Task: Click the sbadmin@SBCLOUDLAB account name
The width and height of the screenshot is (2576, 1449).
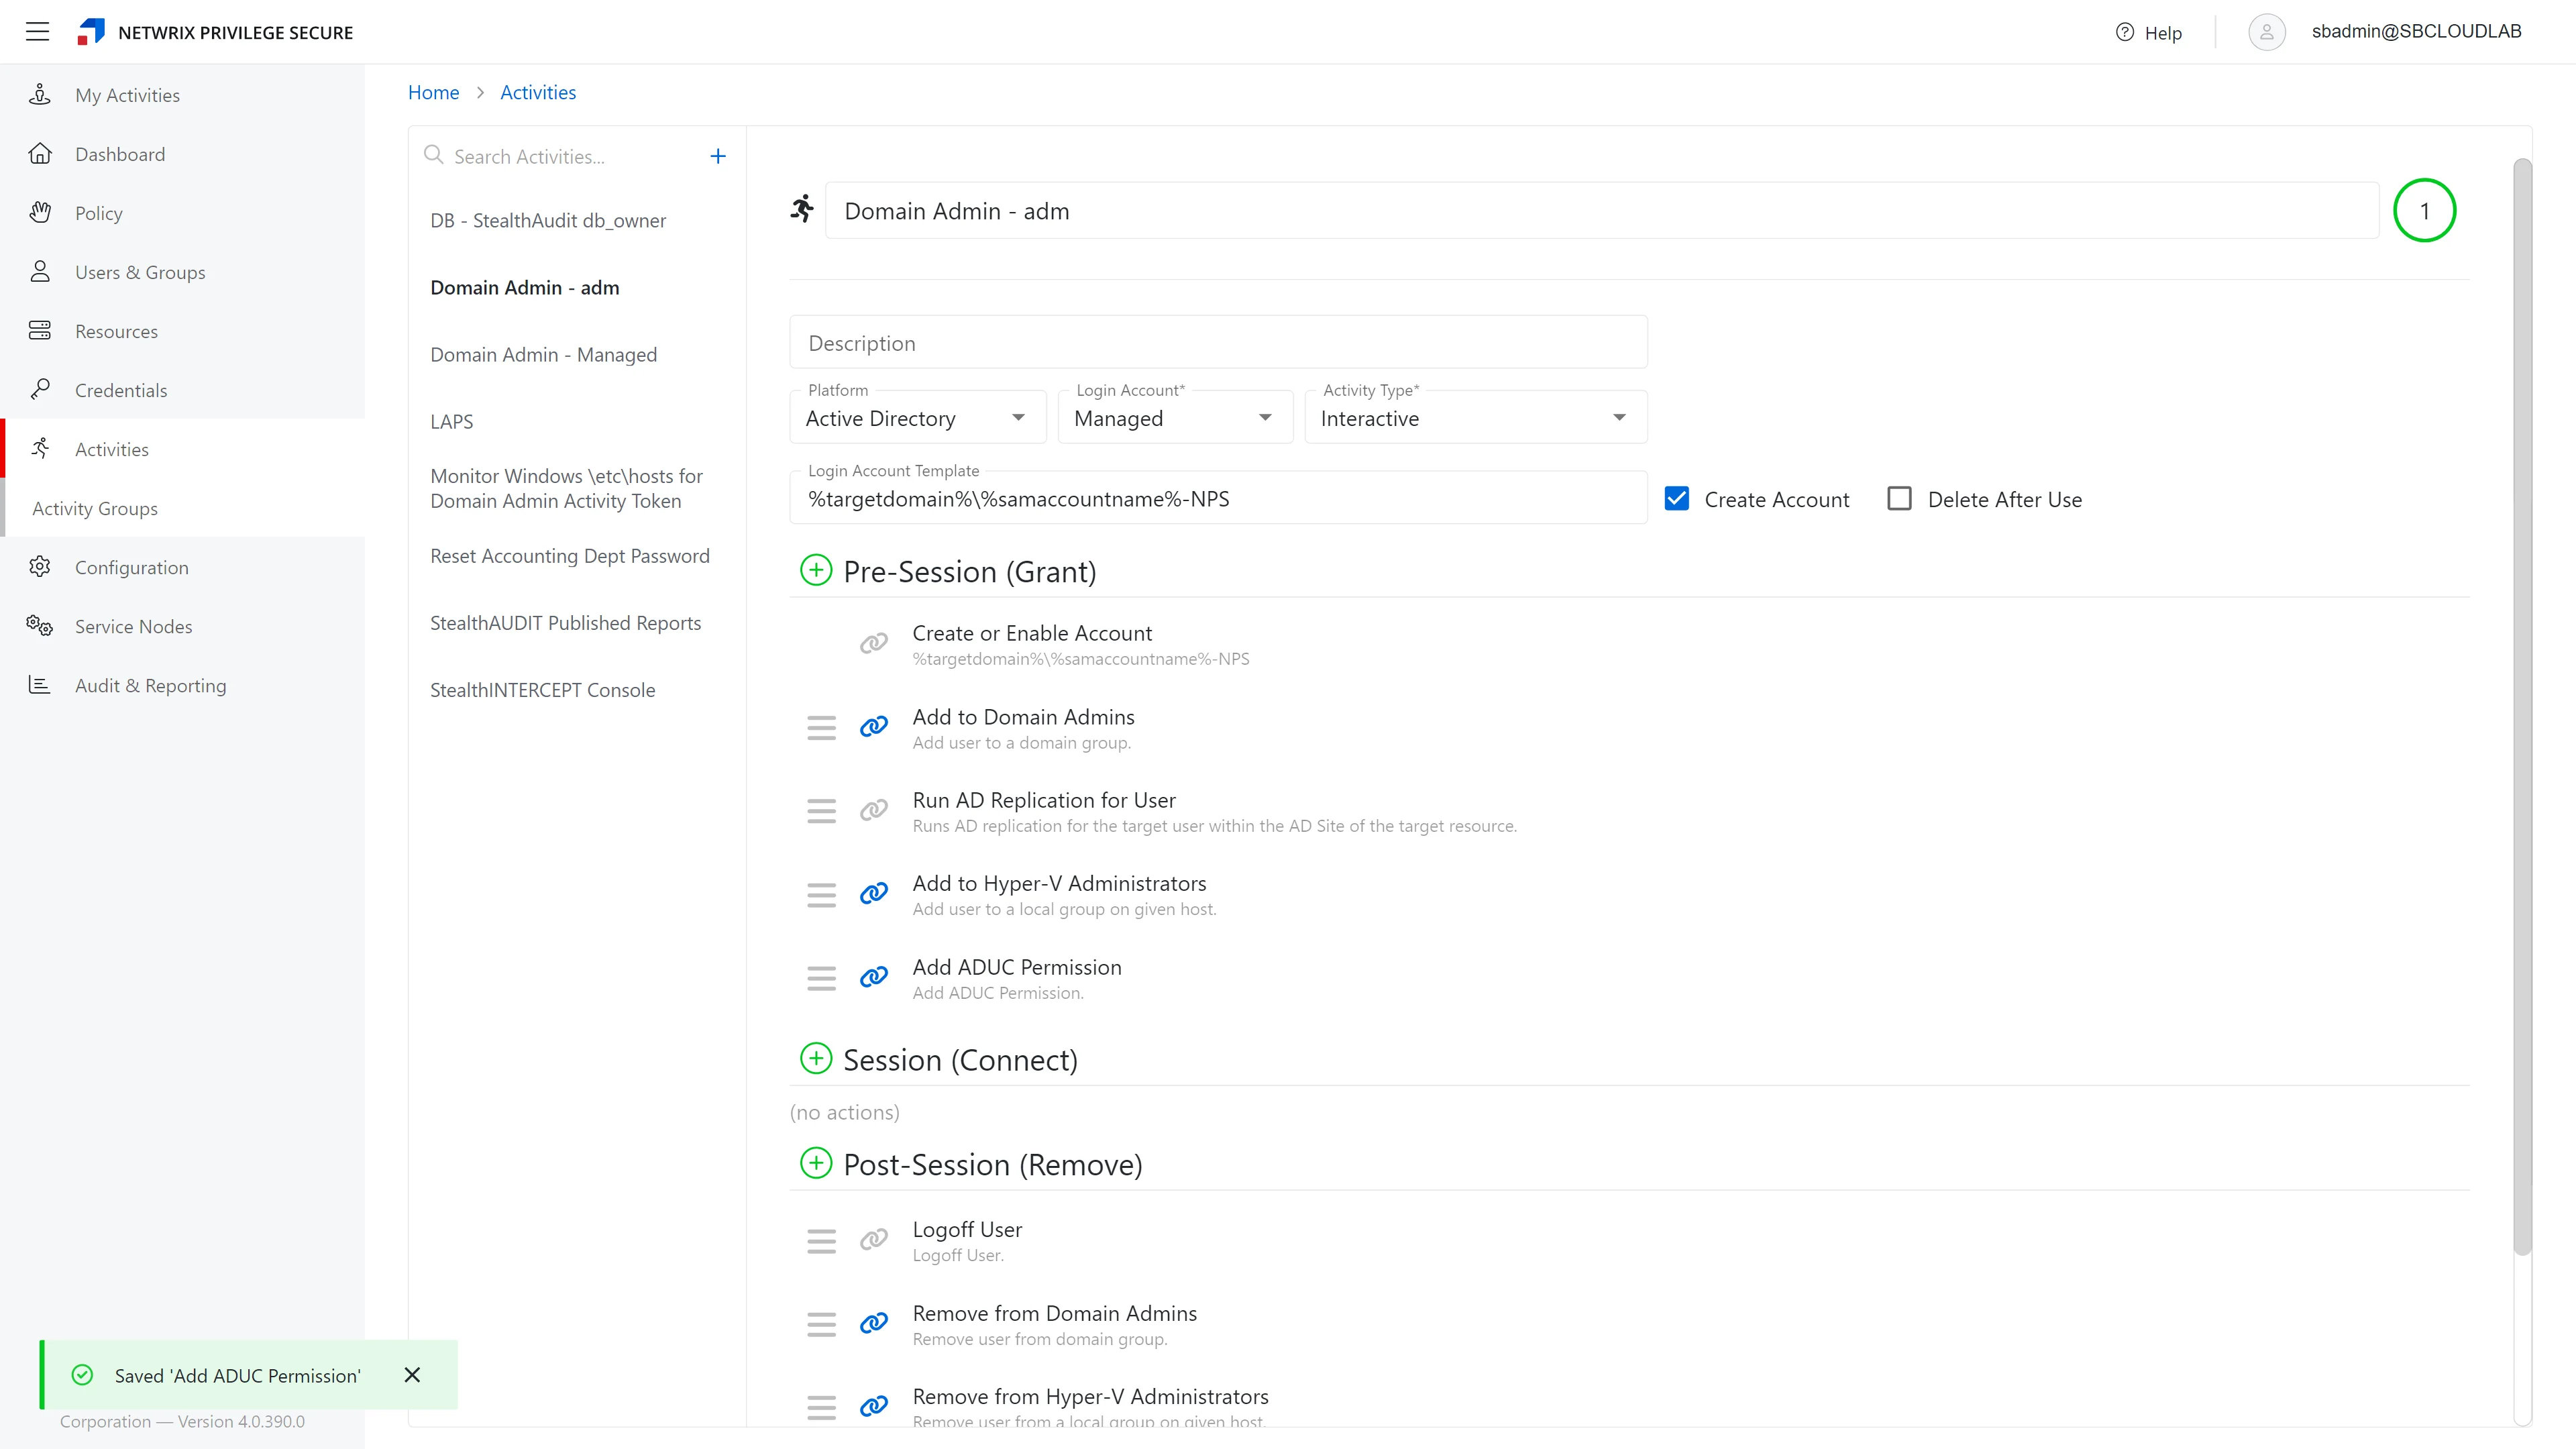Action: [2416, 31]
